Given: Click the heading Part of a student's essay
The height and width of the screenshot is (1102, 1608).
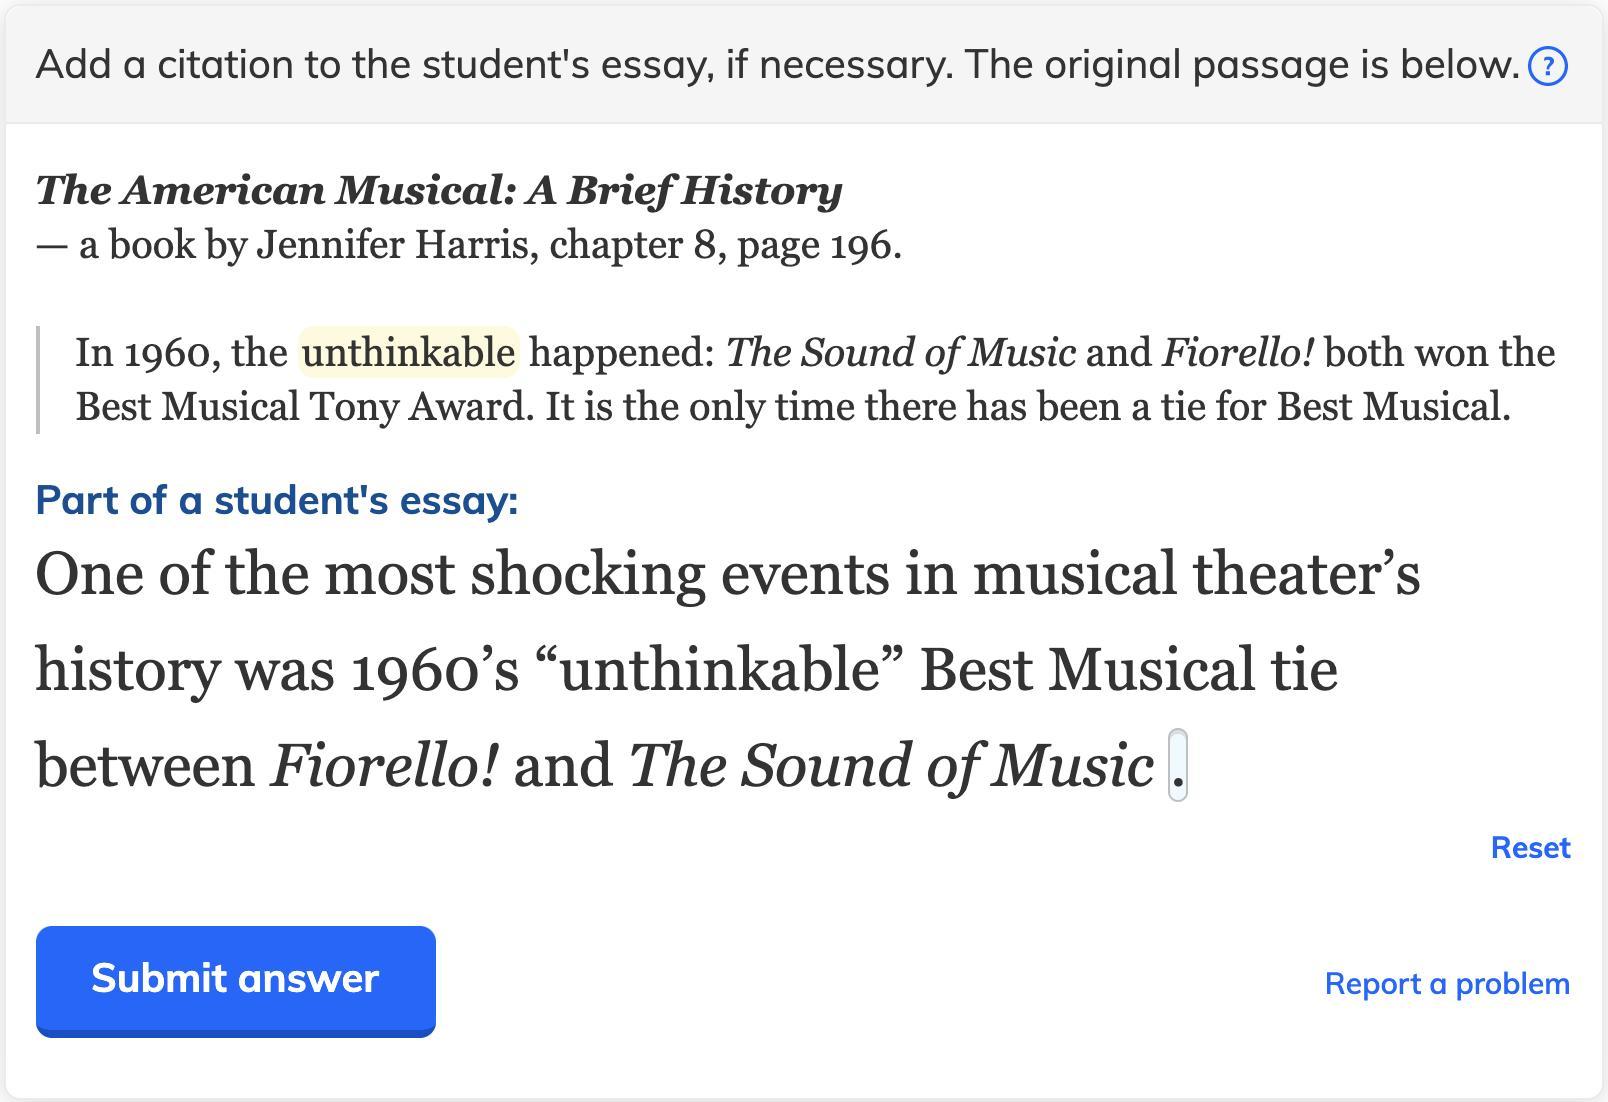Looking at the screenshot, I should coord(277,500).
